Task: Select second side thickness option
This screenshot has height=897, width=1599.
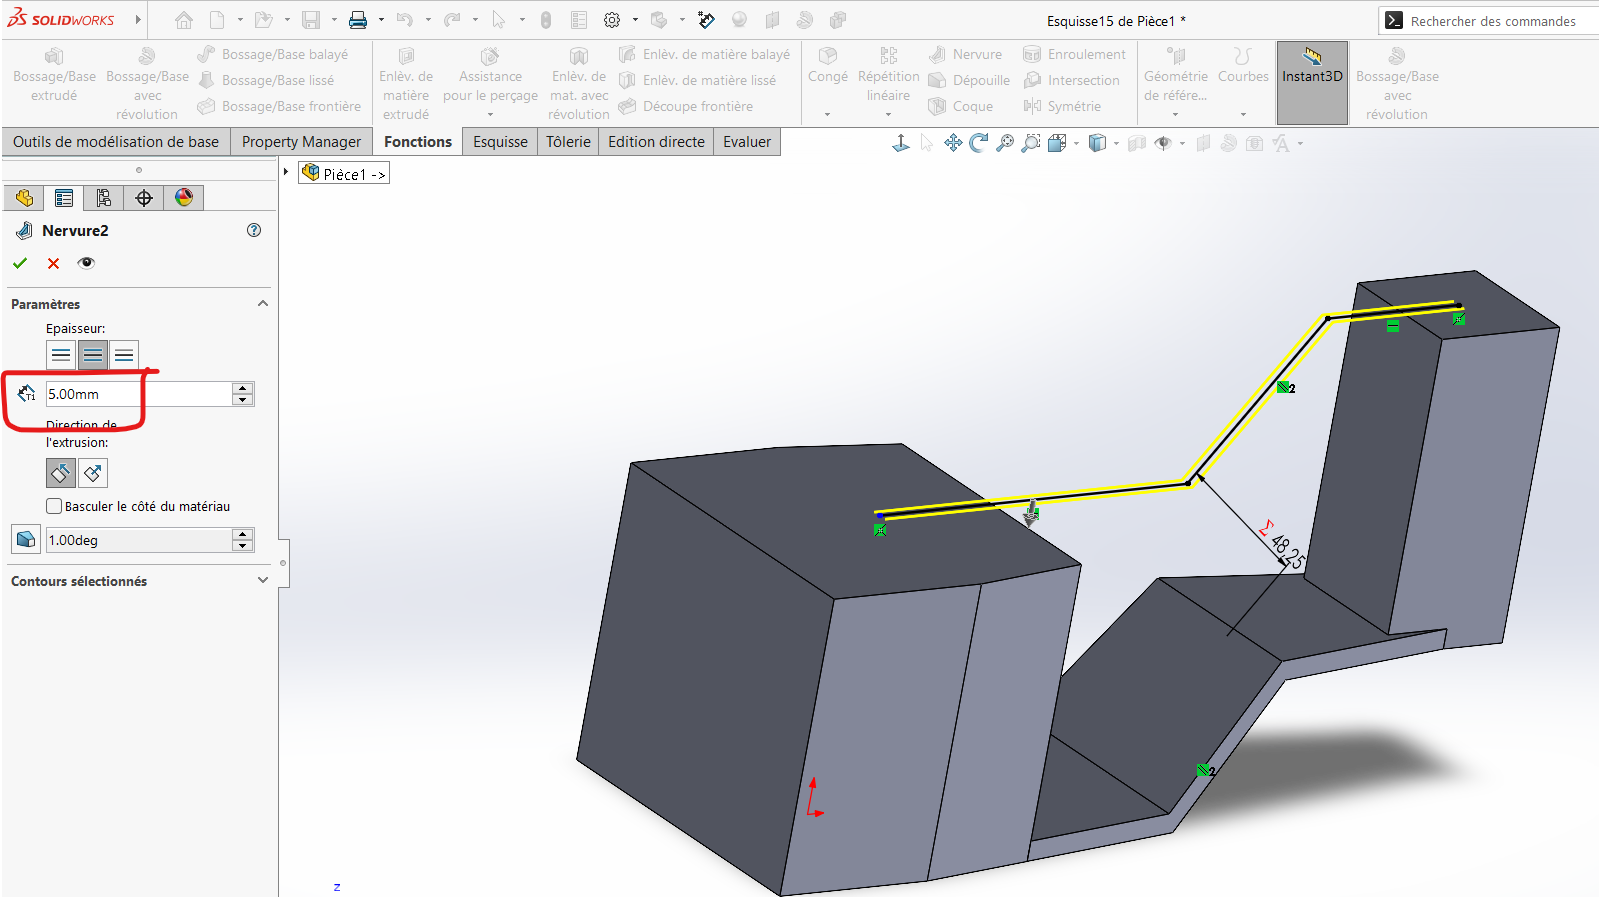Action: (124, 355)
